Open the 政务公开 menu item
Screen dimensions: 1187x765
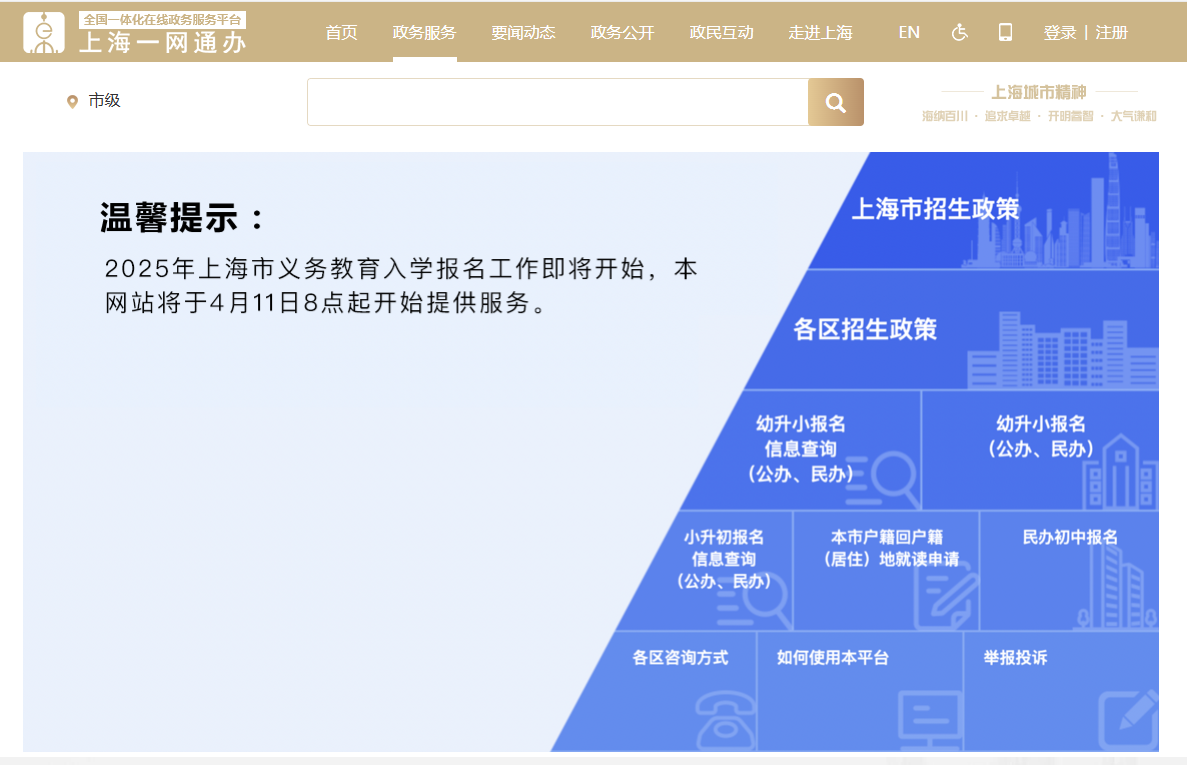pyautogui.click(x=622, y=32)
